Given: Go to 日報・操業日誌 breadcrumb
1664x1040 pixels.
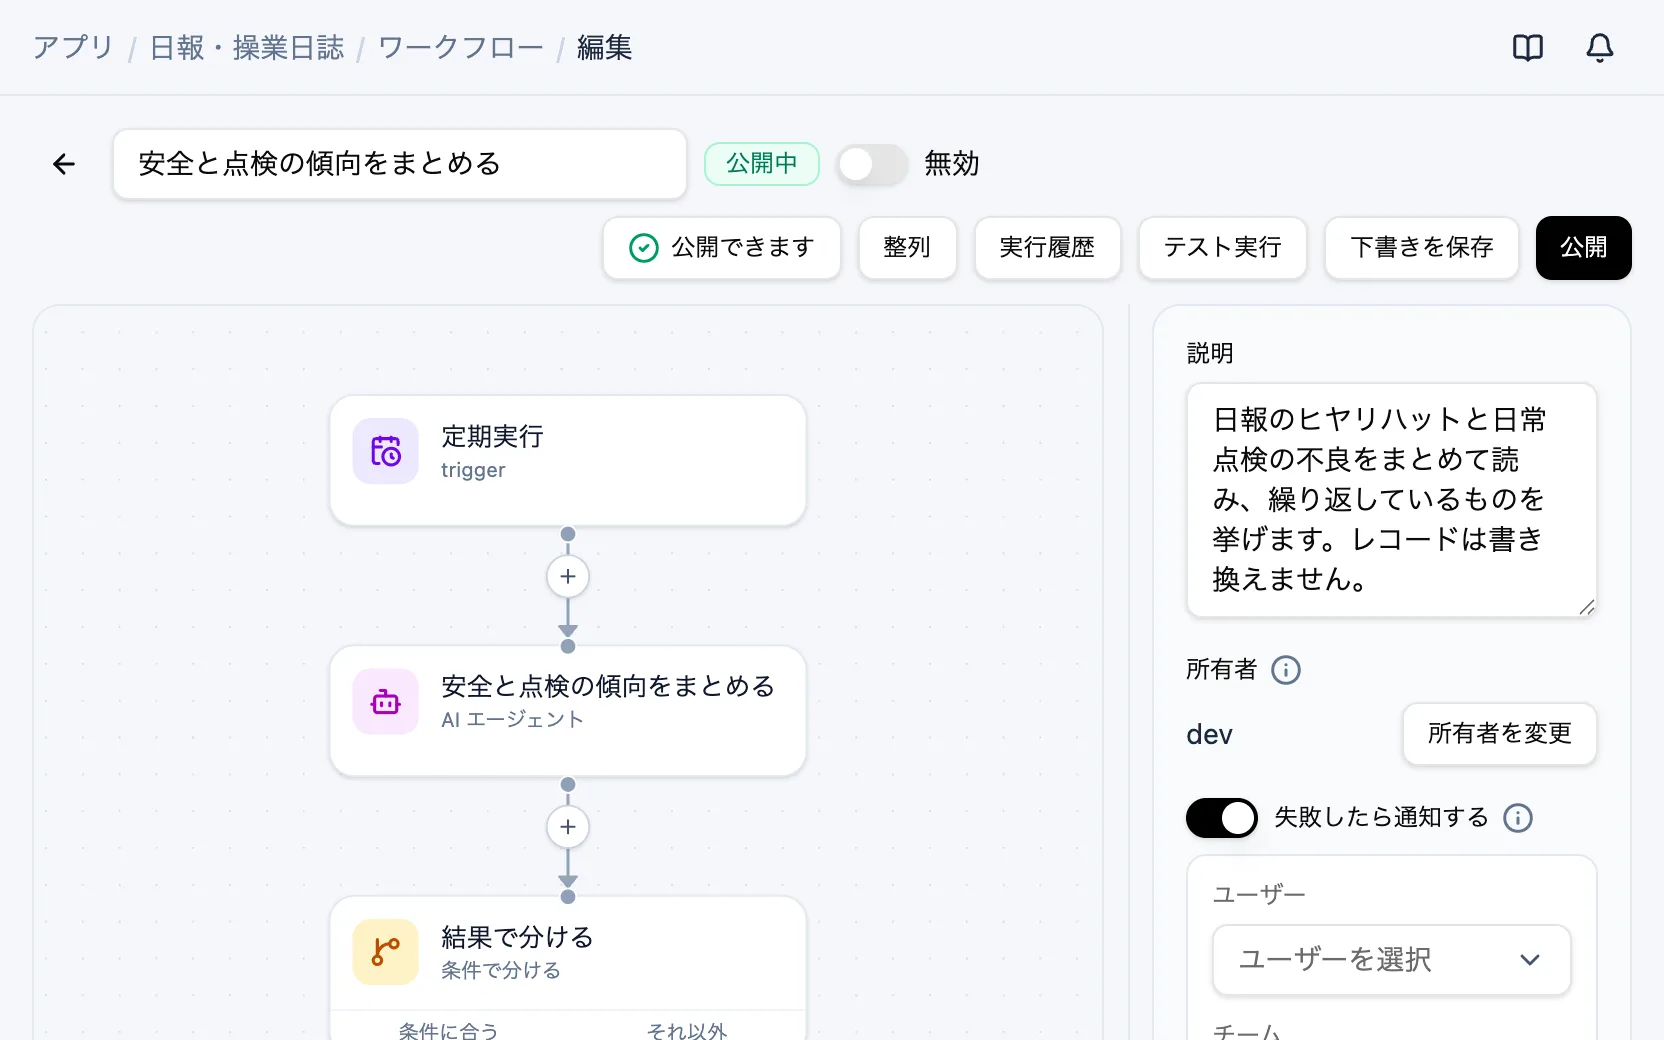Looking at the screenshot, I should 247,47.
